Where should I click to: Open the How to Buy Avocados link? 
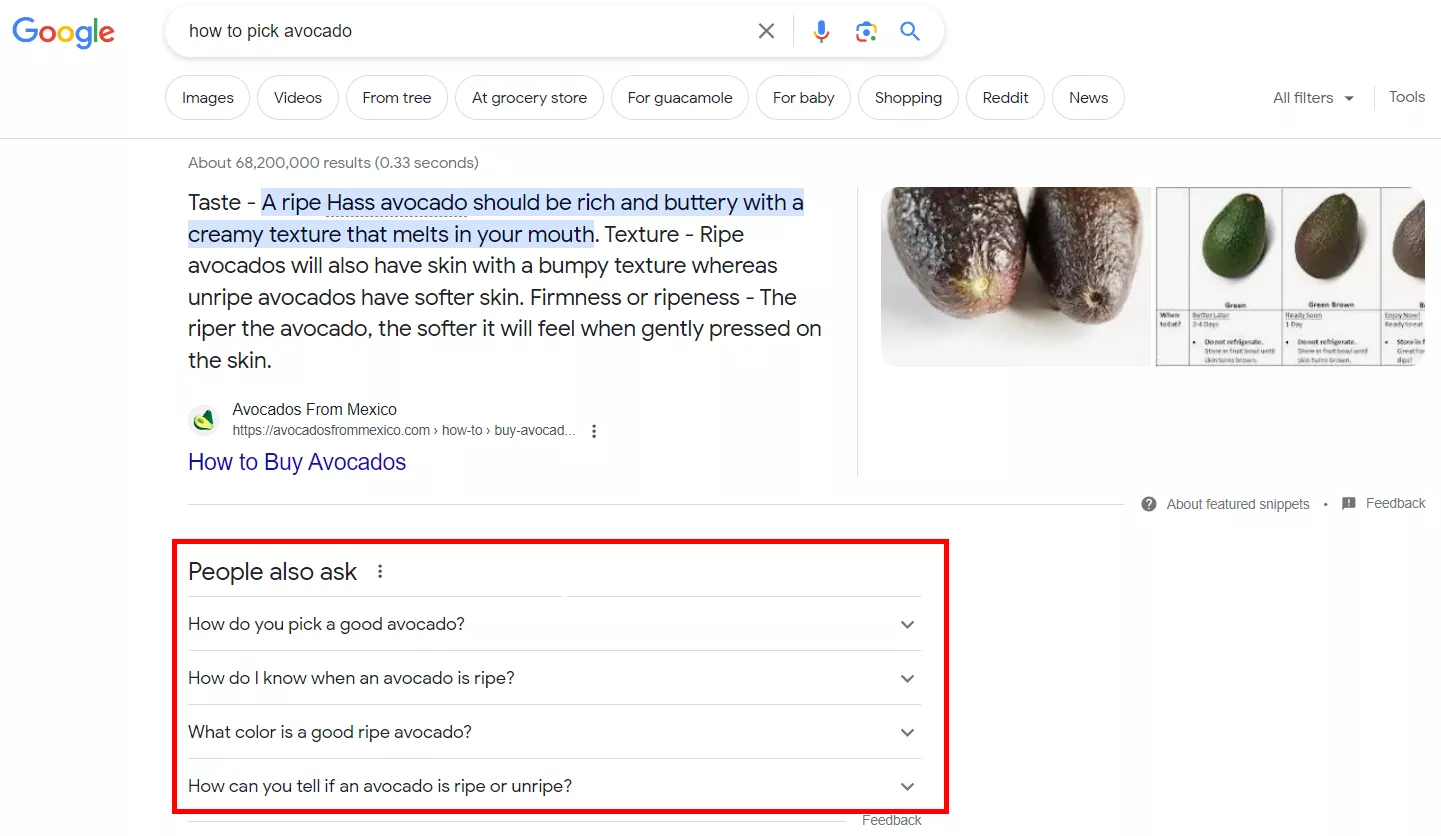click(x=297, y=462)
